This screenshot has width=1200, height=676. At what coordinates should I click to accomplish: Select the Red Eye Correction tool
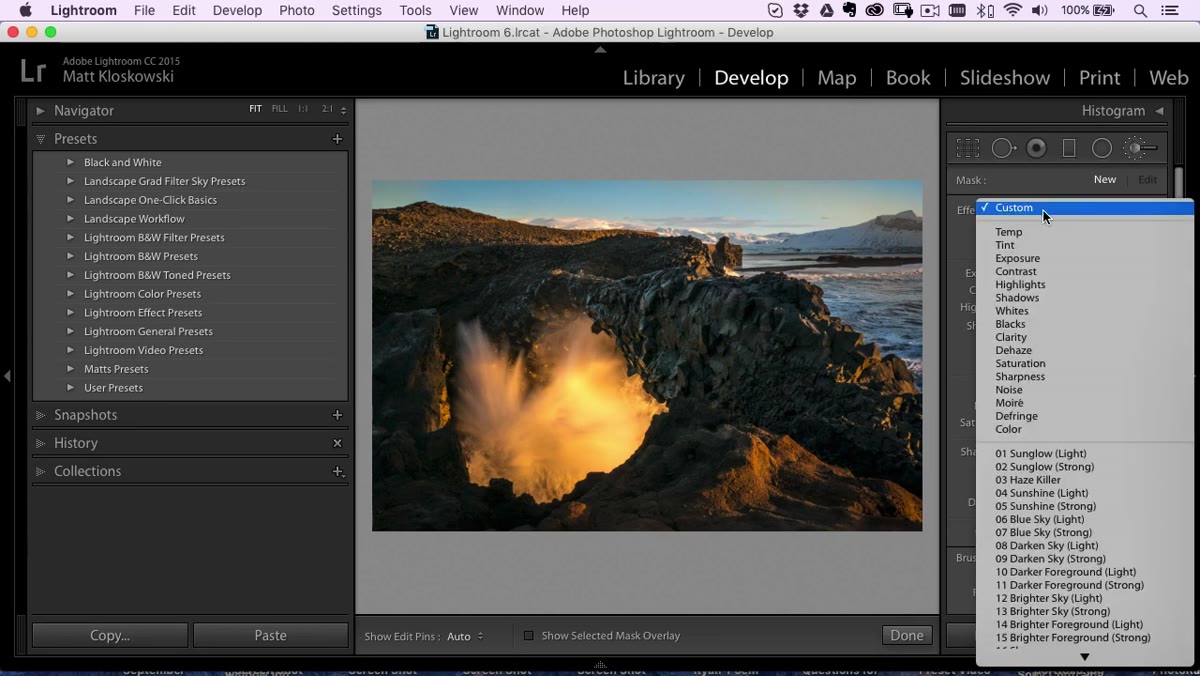(1037, 148)
